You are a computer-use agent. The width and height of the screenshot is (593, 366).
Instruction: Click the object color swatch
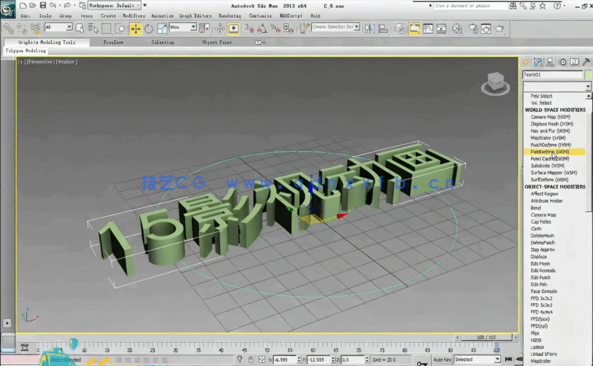tap(588, 75)
